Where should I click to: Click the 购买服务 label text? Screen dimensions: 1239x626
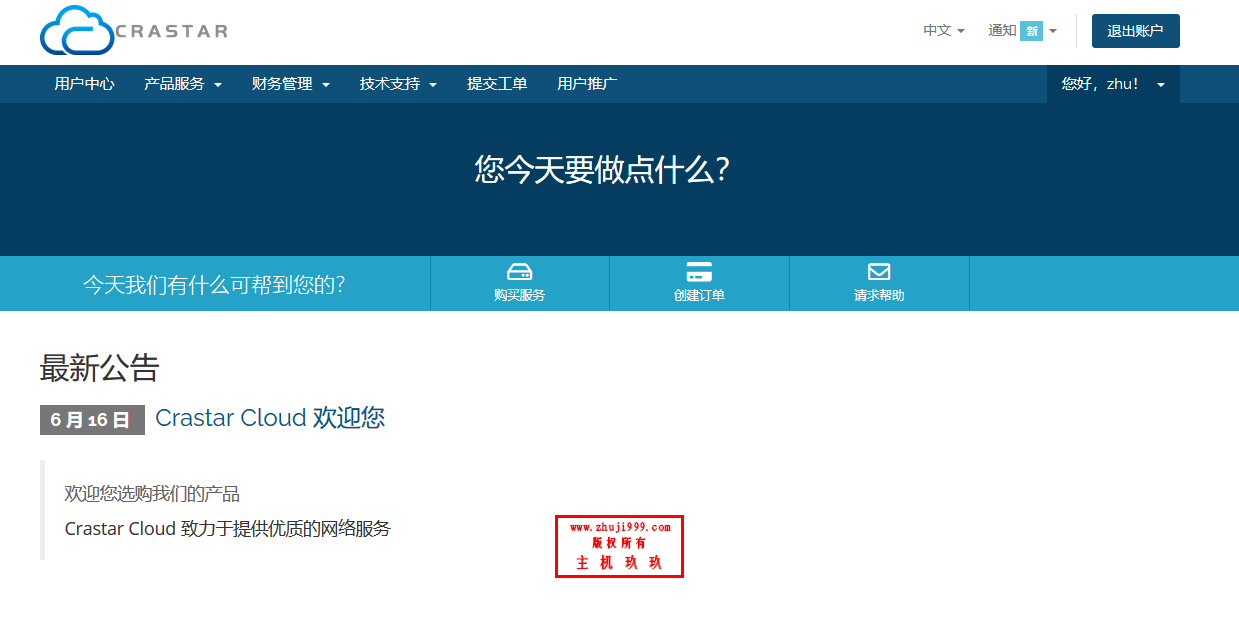(520, 295)
